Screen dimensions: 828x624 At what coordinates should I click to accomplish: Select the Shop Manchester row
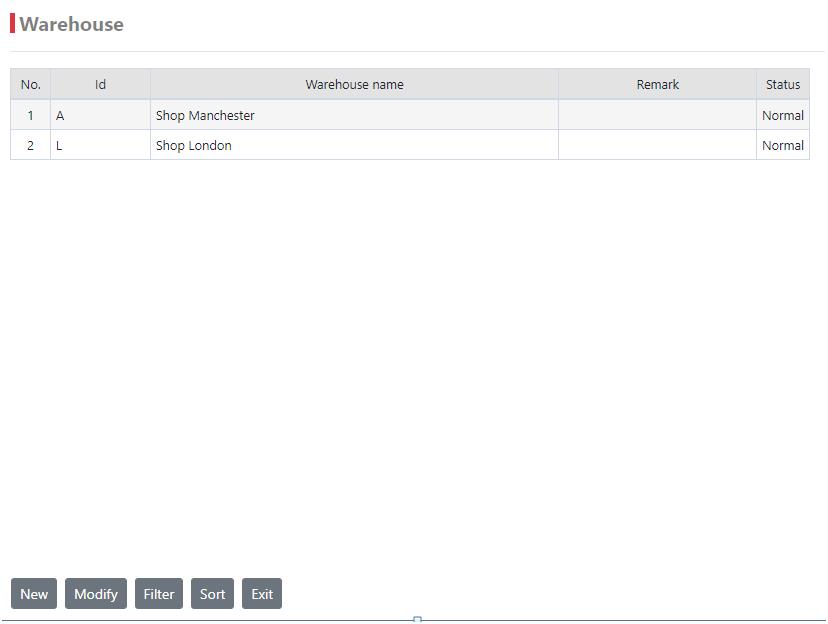(410, 115)
